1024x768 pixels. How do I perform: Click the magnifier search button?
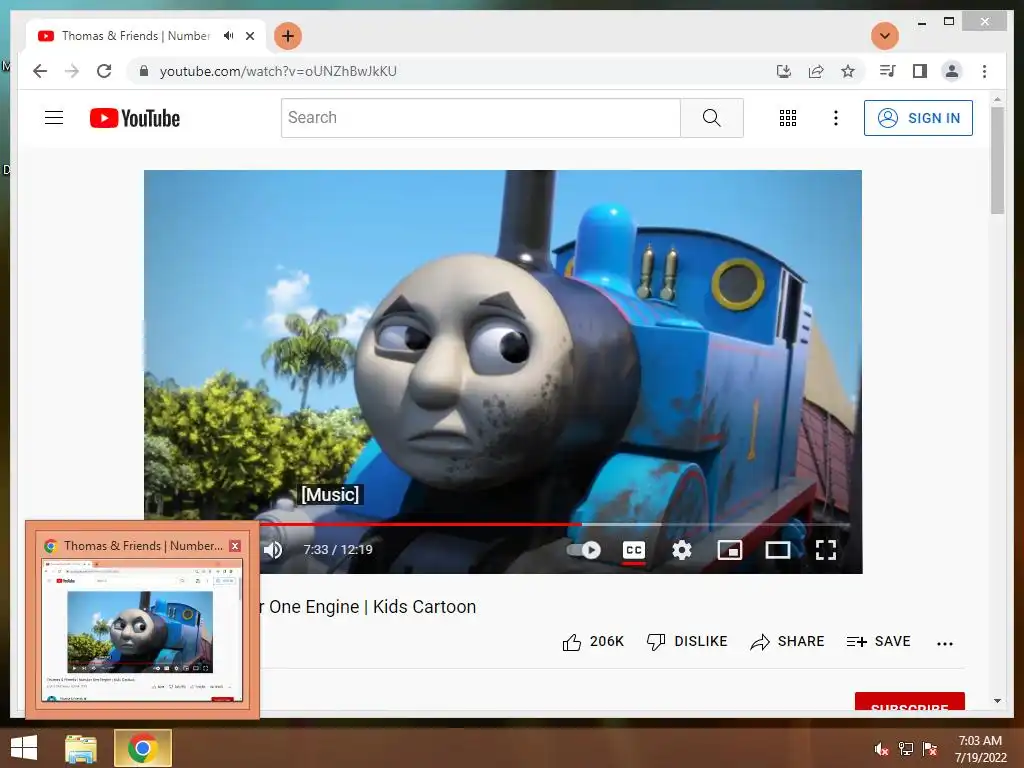point(711,118)
